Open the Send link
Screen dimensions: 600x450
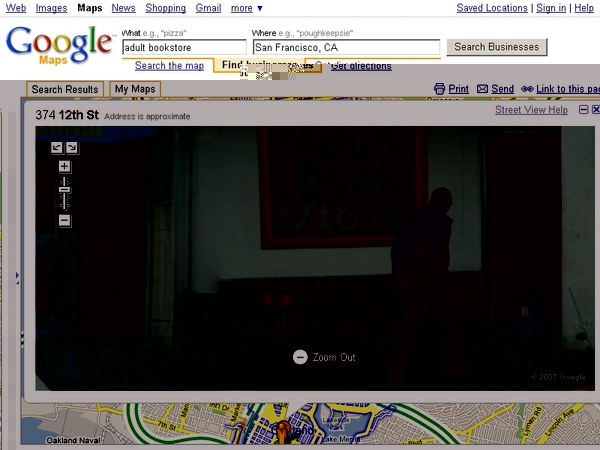click(x=502, y=89)
